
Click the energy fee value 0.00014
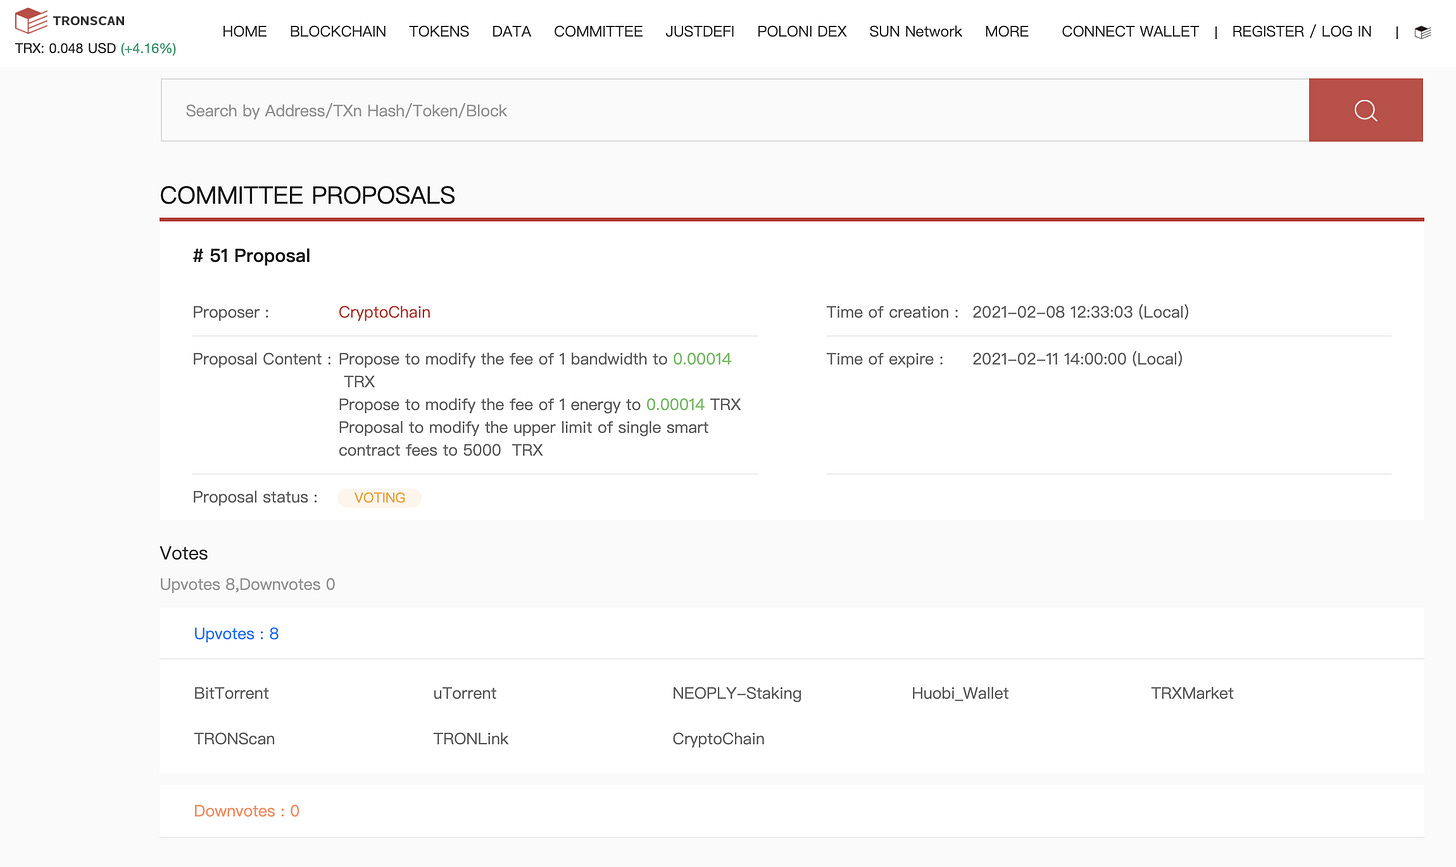tap(675, 405)
